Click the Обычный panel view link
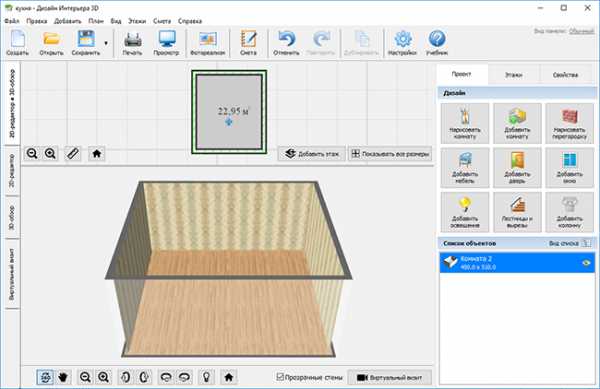This screenshot has width=600, height=389. point(582,31)
